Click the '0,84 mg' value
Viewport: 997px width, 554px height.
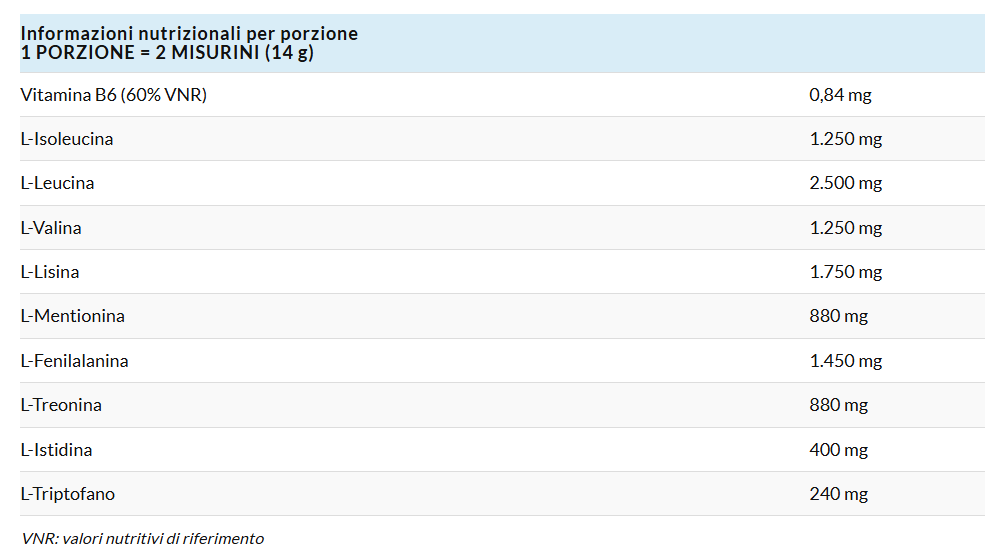pyautogui.click(x=840, y=95)
